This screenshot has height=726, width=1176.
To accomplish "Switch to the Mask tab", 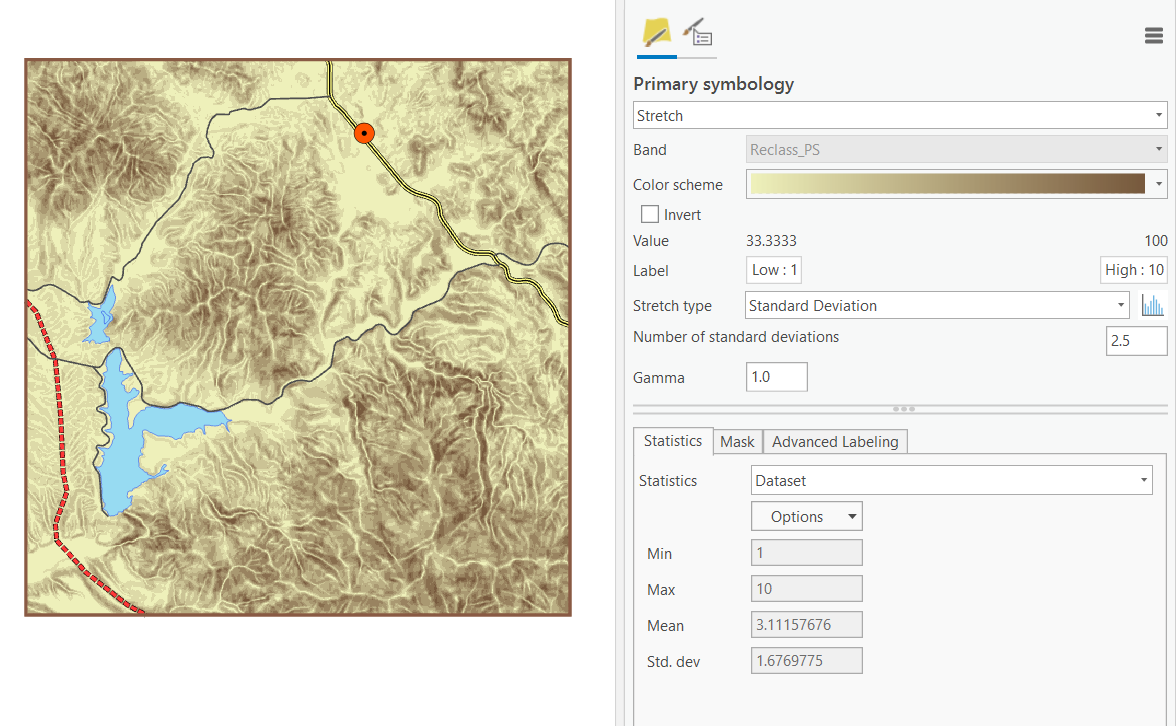I will [x=737, y=442].
